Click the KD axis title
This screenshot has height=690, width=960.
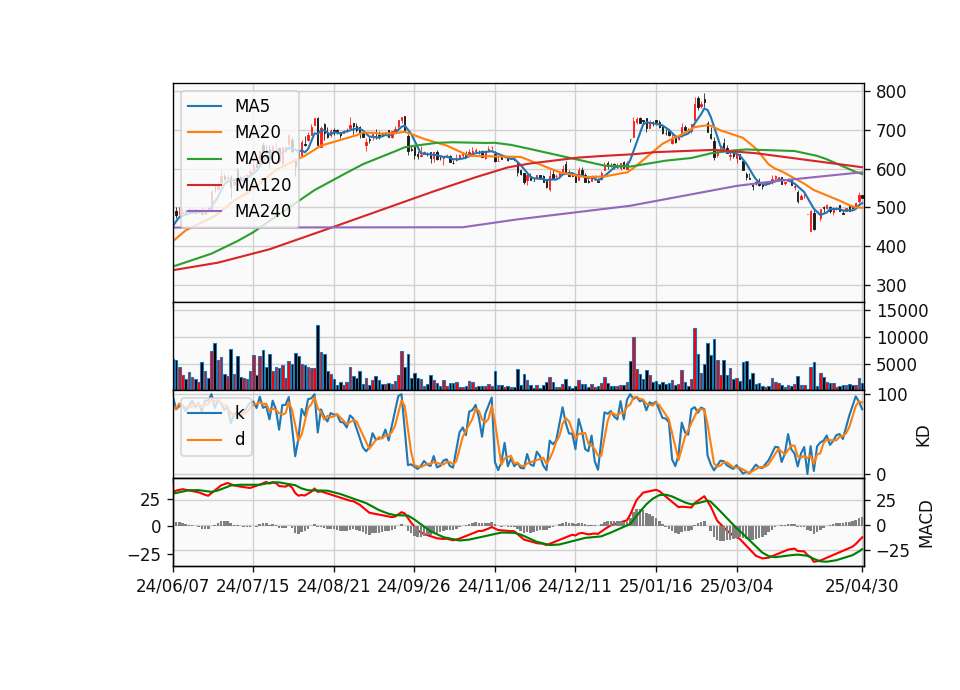923,436
